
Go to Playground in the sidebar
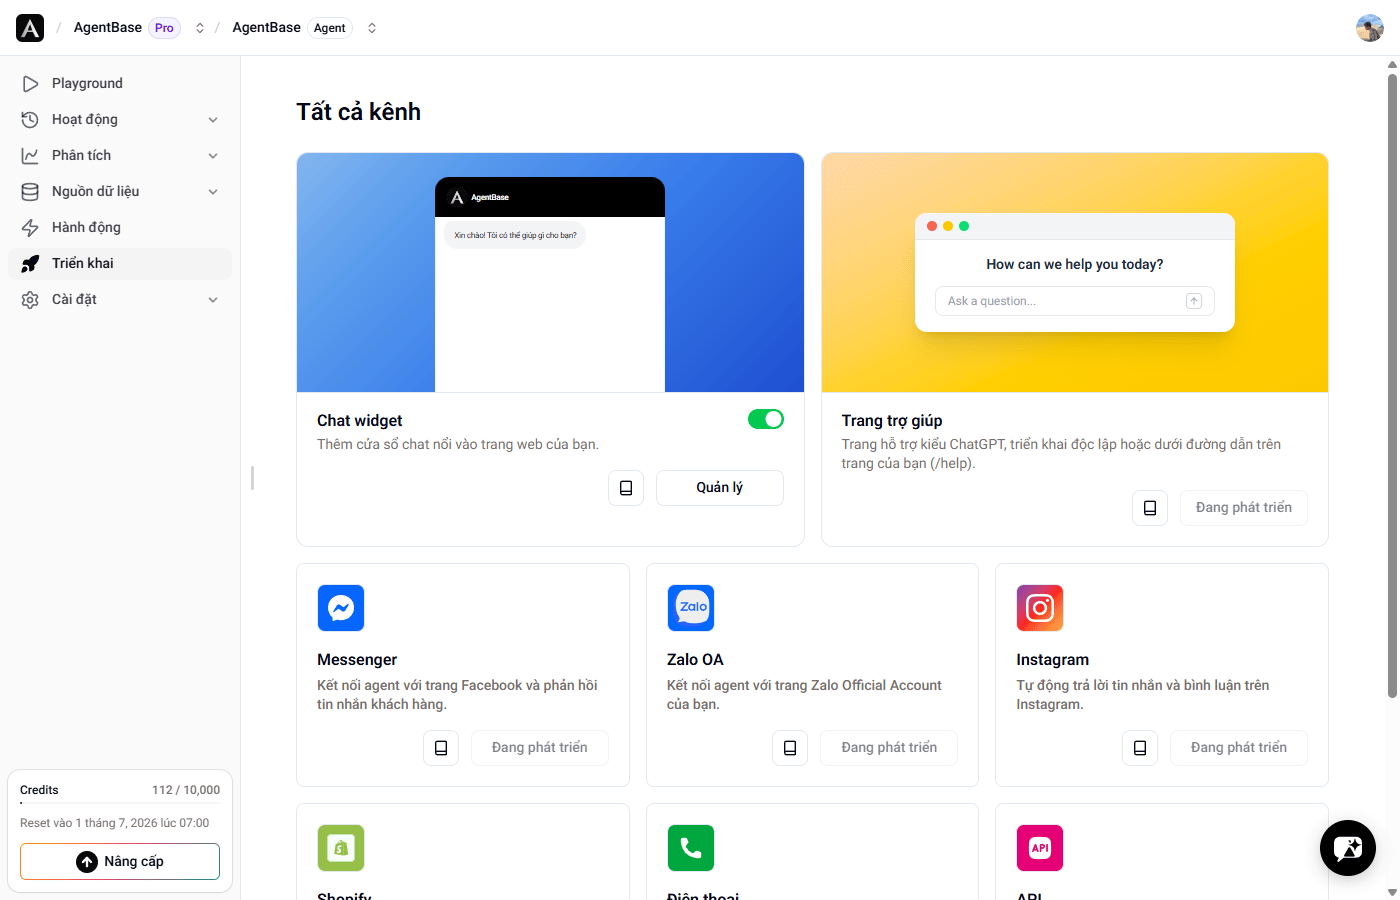(120, 84)
